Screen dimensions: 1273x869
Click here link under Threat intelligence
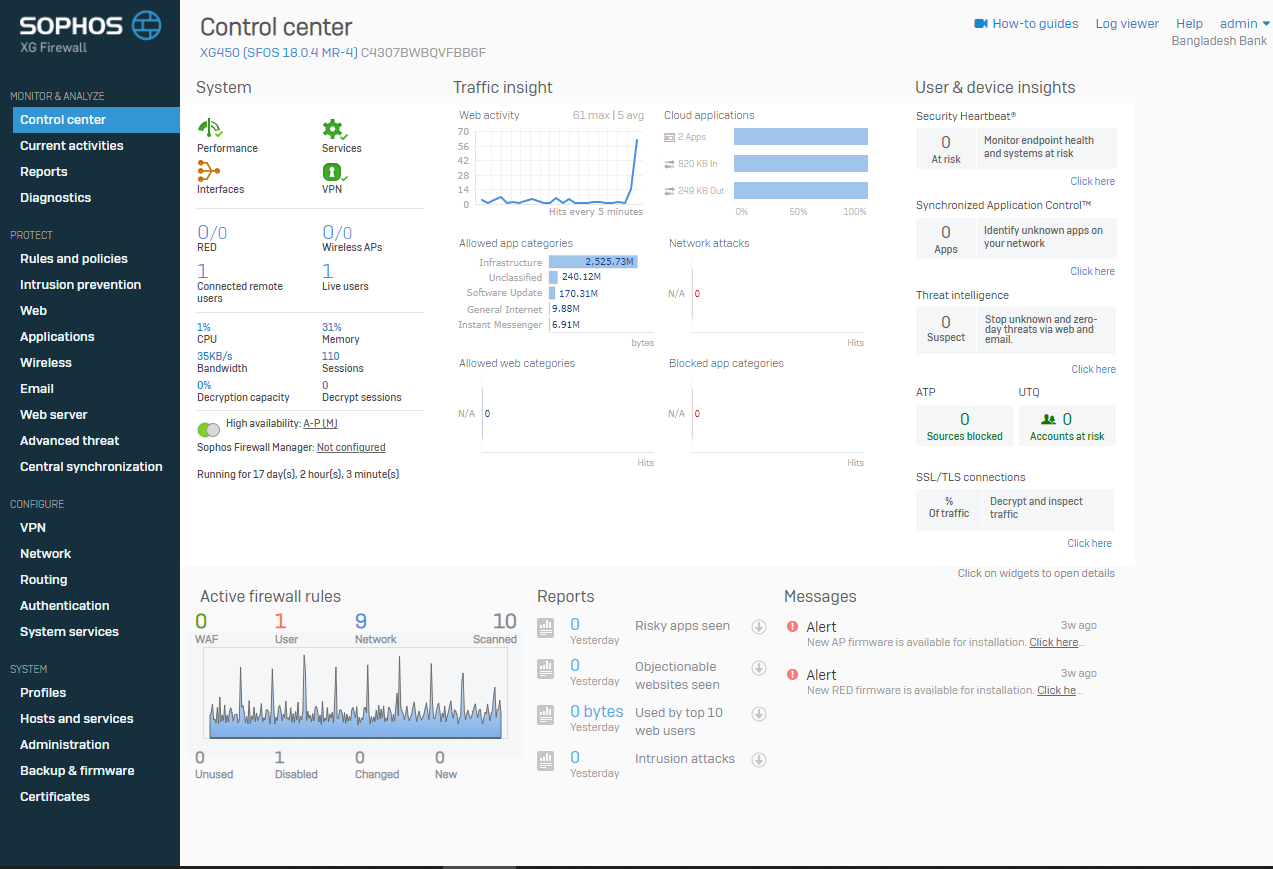1093,370
